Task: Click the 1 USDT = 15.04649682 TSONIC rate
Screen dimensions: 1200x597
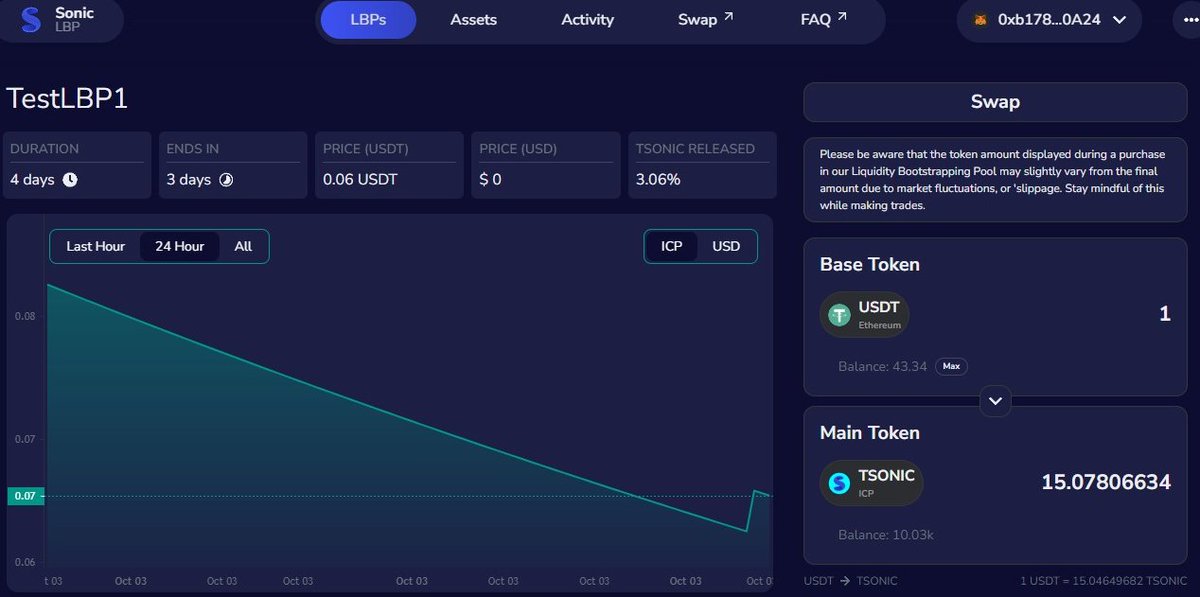Action: [x=1104, y=581]
